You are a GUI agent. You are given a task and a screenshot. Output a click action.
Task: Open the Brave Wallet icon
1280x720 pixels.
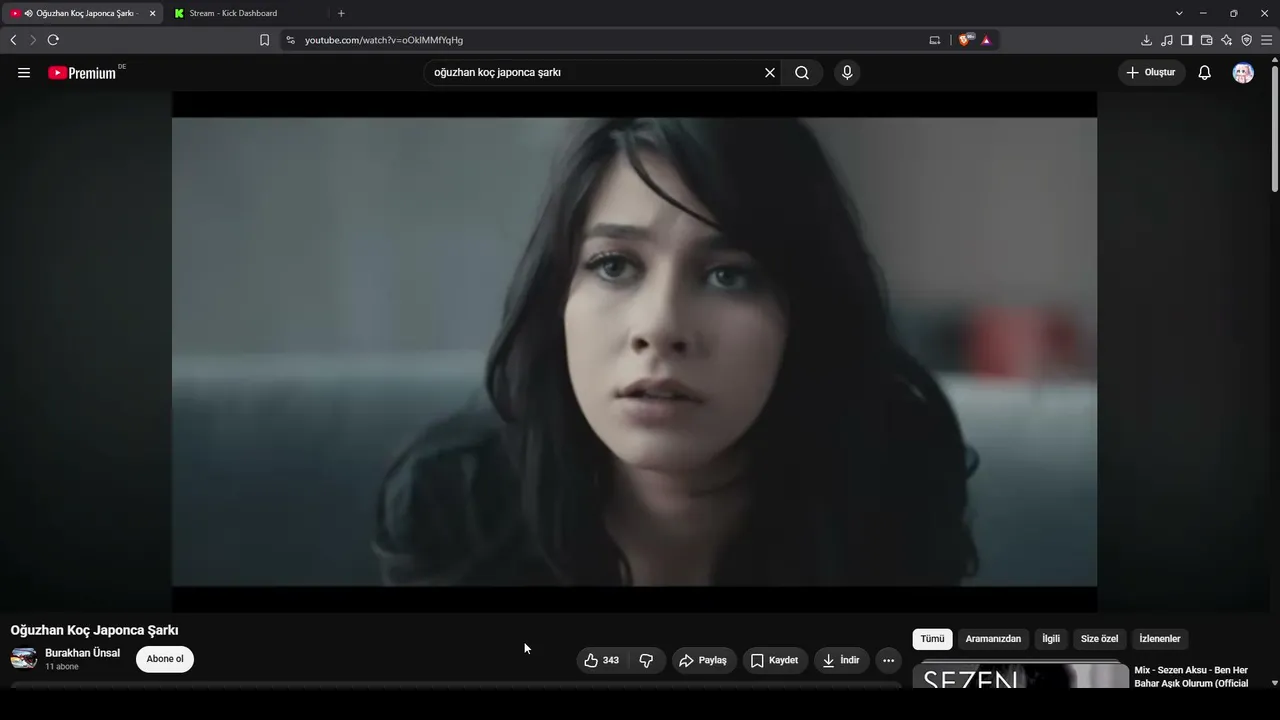tap(1206, 40)
